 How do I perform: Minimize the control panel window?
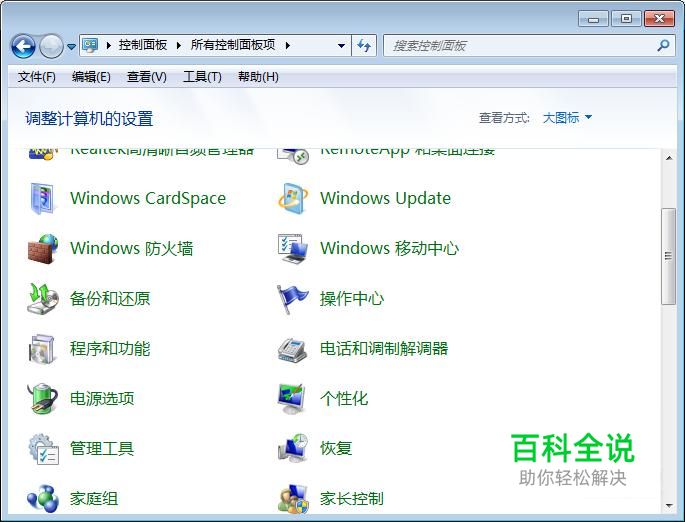tap(593, 19)
